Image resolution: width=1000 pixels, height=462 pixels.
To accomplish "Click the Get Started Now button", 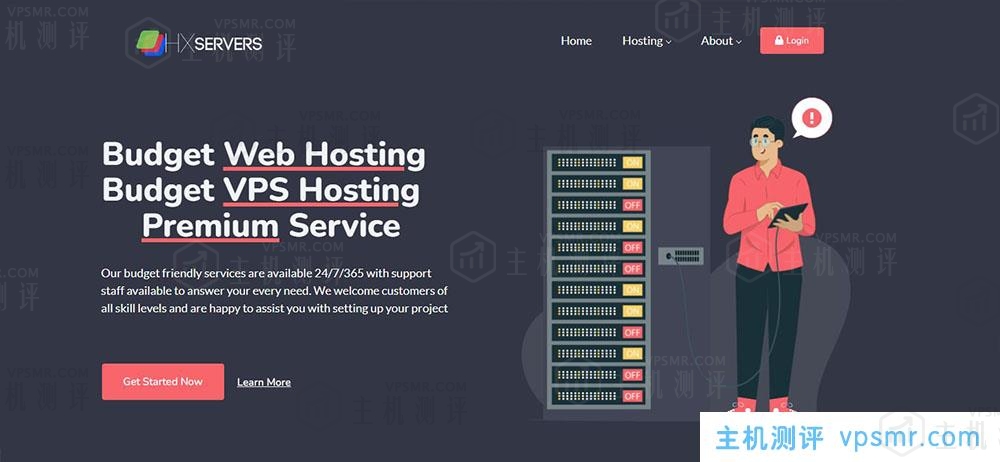I will pos(163,382).
